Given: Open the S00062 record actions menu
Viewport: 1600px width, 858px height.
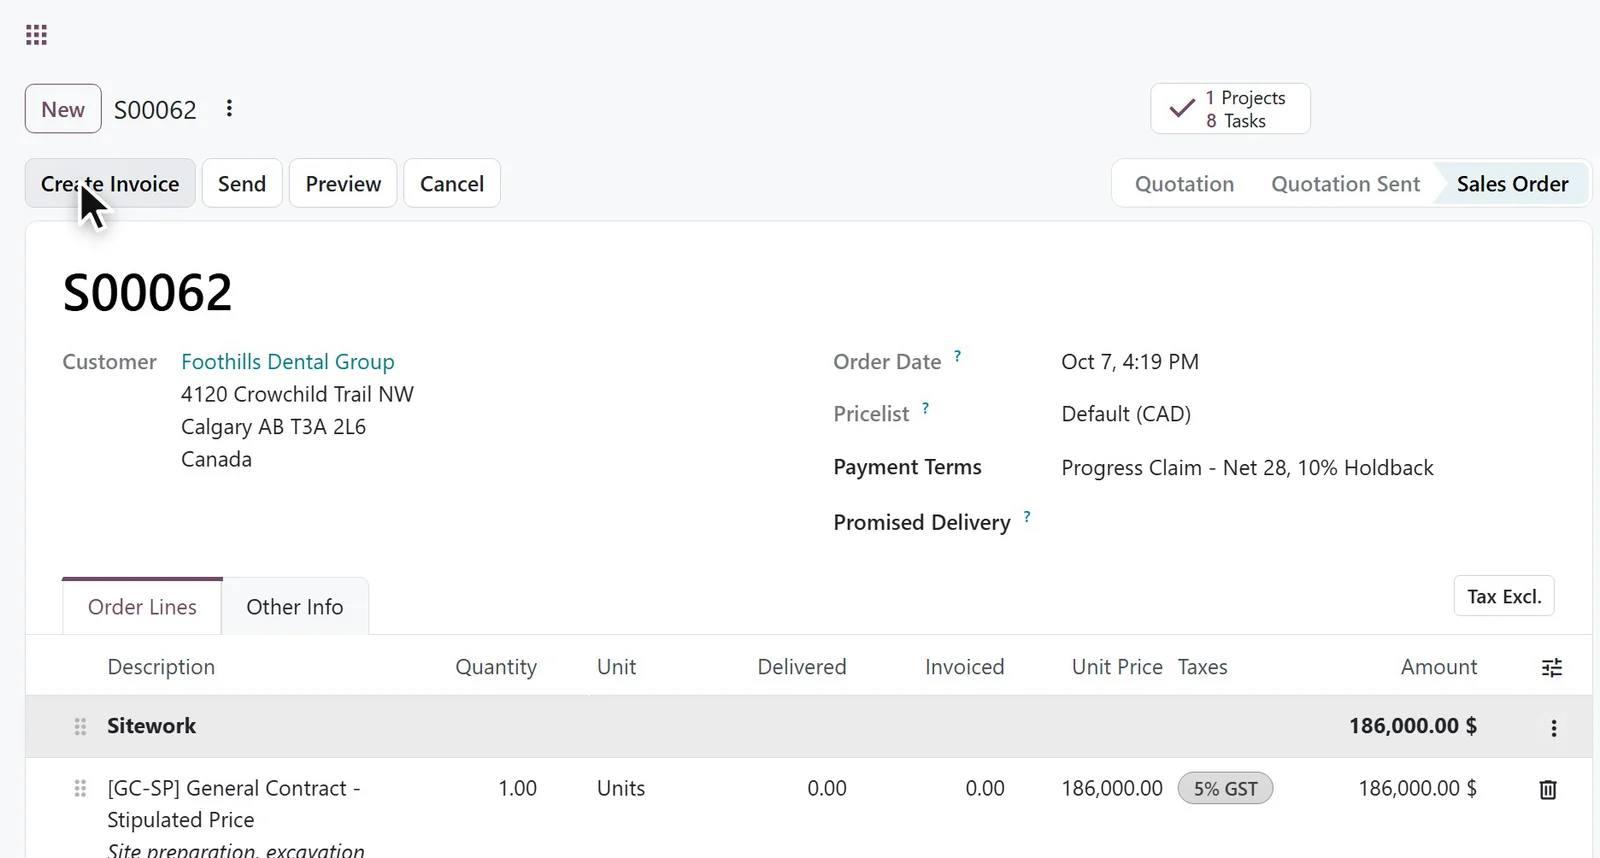Looking at the screenshot, I should point(229,108).
